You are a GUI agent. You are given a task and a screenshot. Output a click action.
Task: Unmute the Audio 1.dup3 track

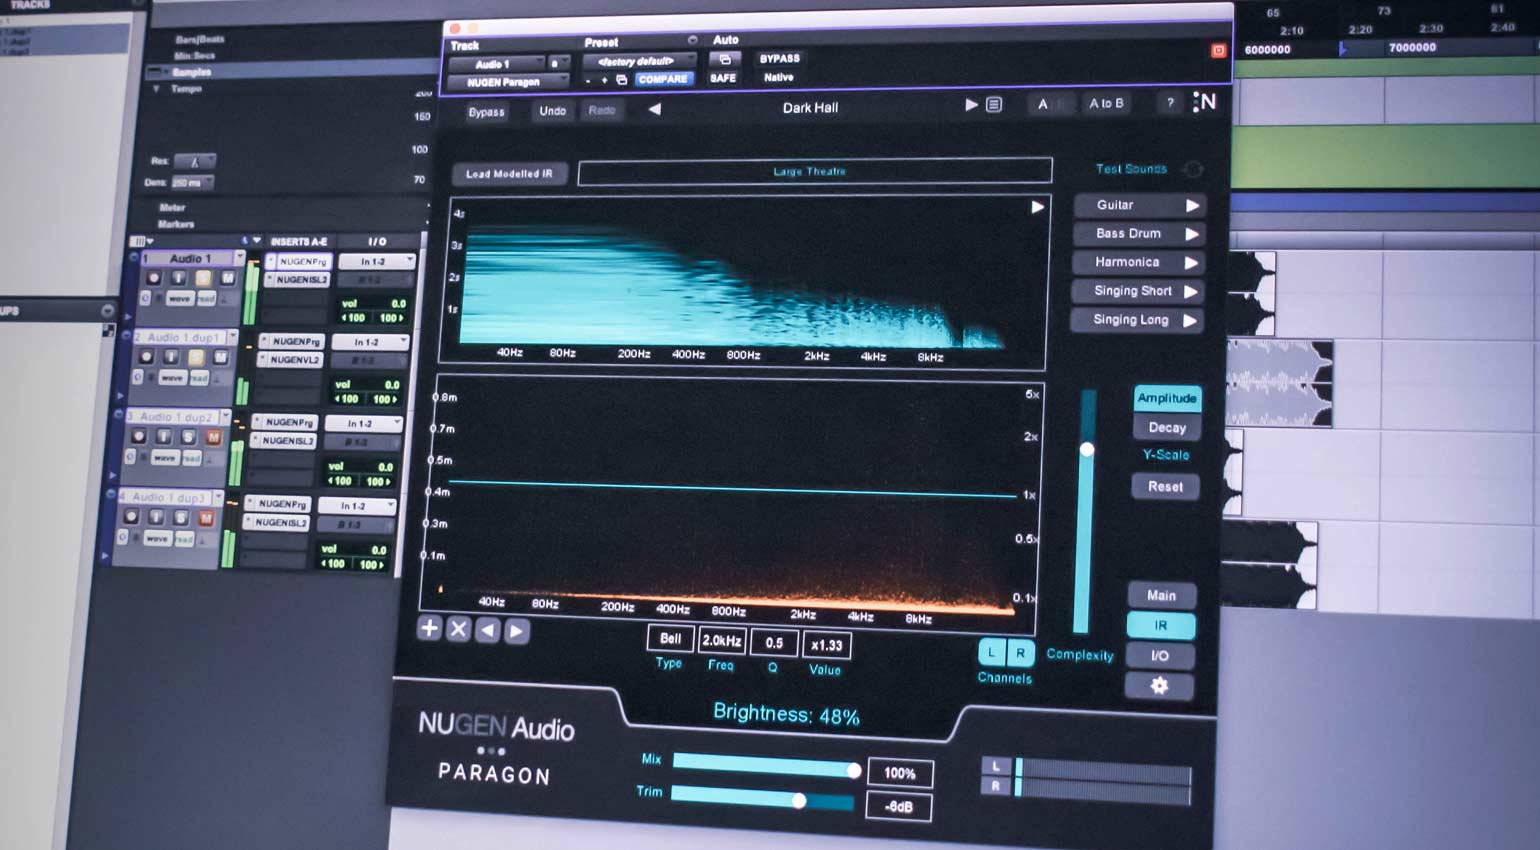[206, 518]
